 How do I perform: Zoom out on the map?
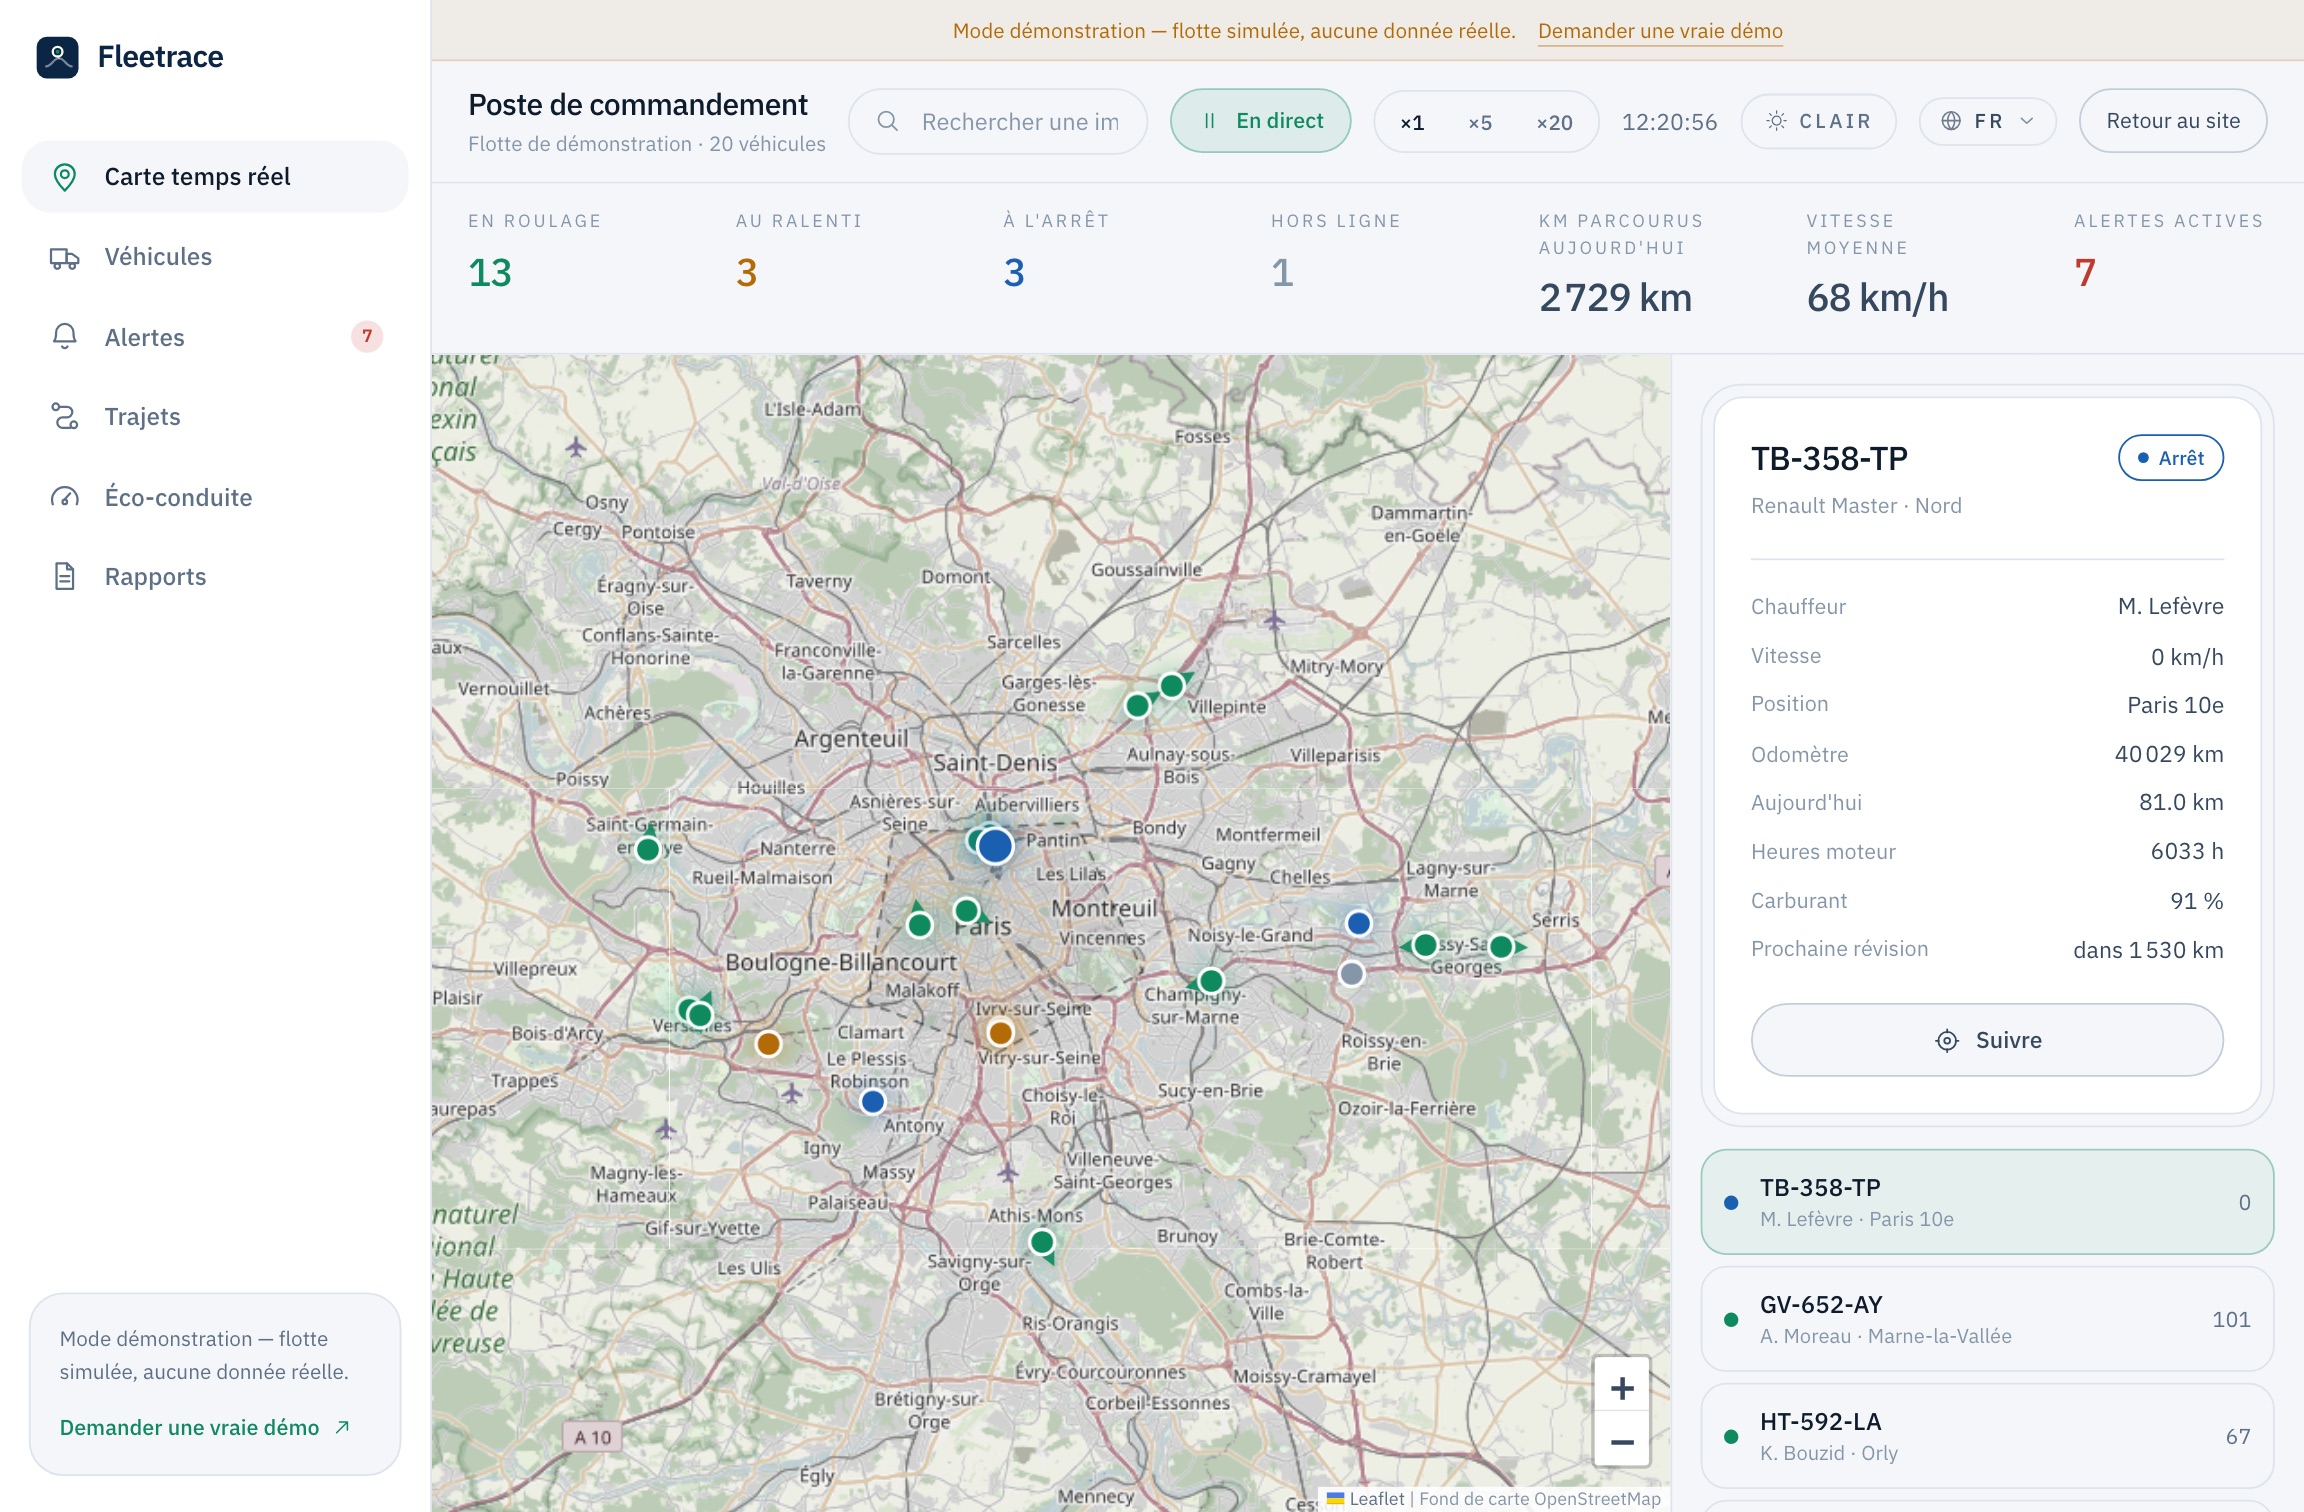pyautogui.click(x=1622, y=1441)
